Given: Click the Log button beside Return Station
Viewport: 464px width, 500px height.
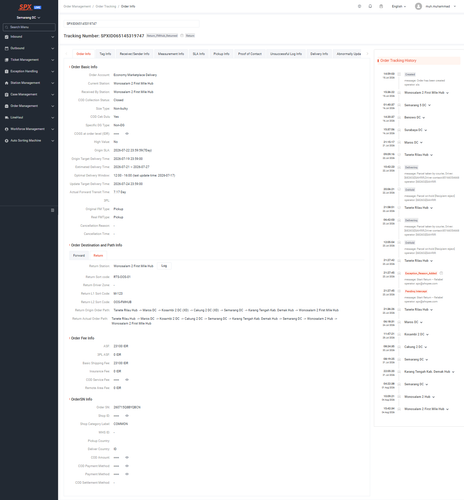Looking at the screenshot, I should (x=164, y=266).
